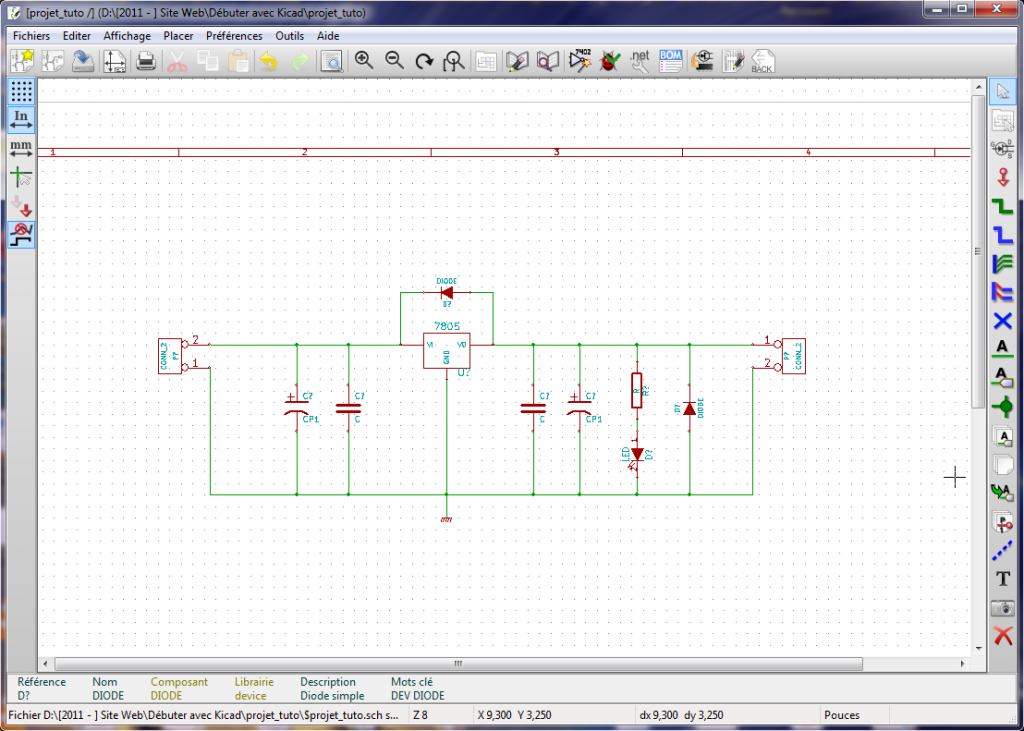The width and height of the screenshot is (1024, 731).
Task: Open the BOM generator tool
Action: click(x=670, y=61)
